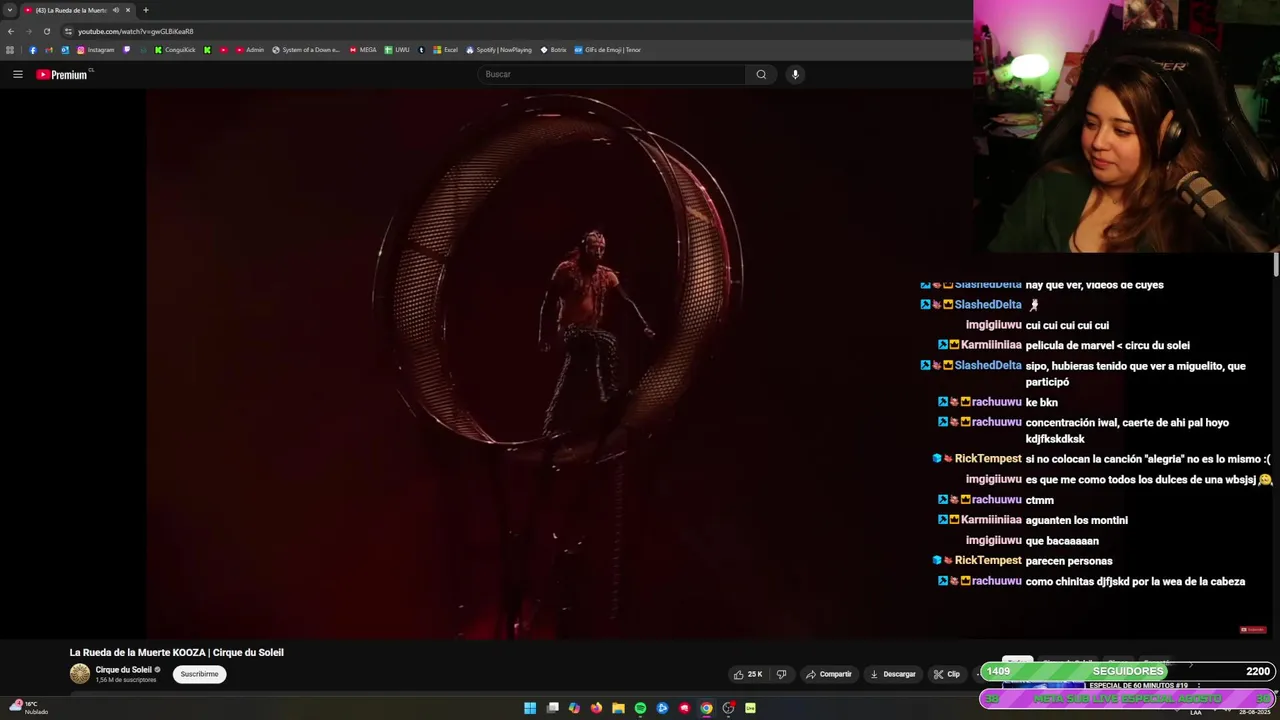
Task: Click chat message 'ke bkn'
Action: pos(1041,402)
